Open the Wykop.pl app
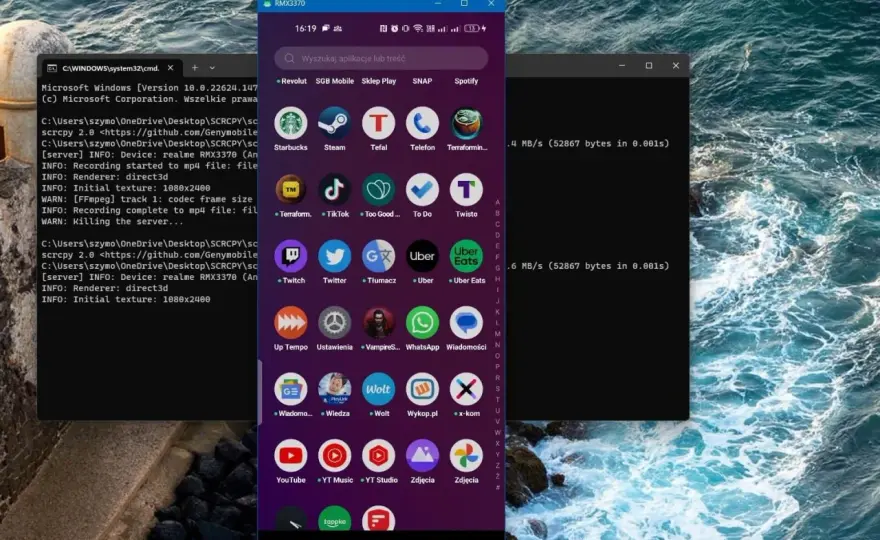Screen dimensions: 880x540 coord(422,389)
